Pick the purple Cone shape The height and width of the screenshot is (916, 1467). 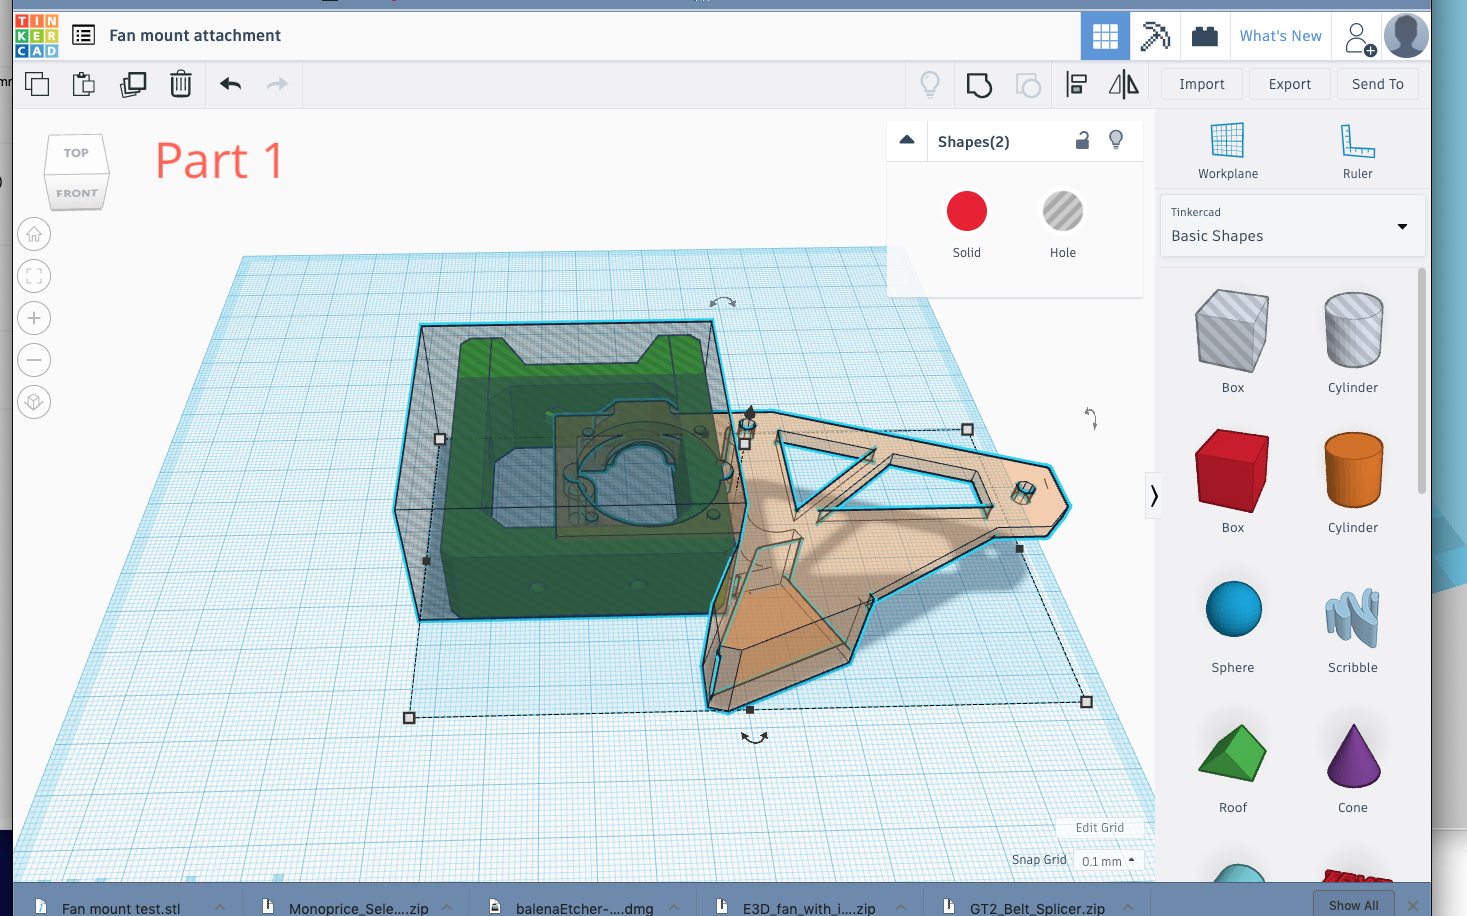[1353, 755]
